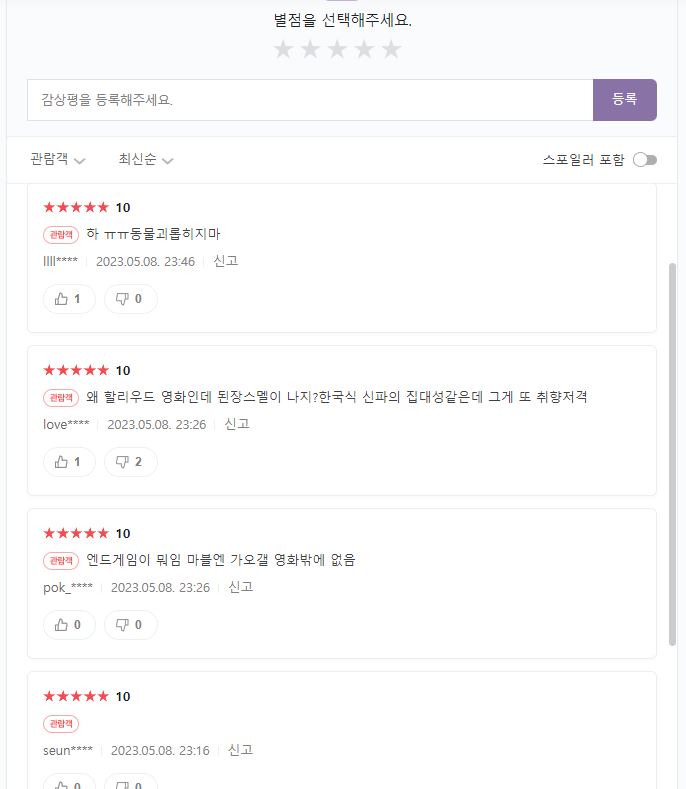The width and height of the screenshot is (686, 789).
Task: Select the fifth rating star
Action: click(x=391, y=49)
